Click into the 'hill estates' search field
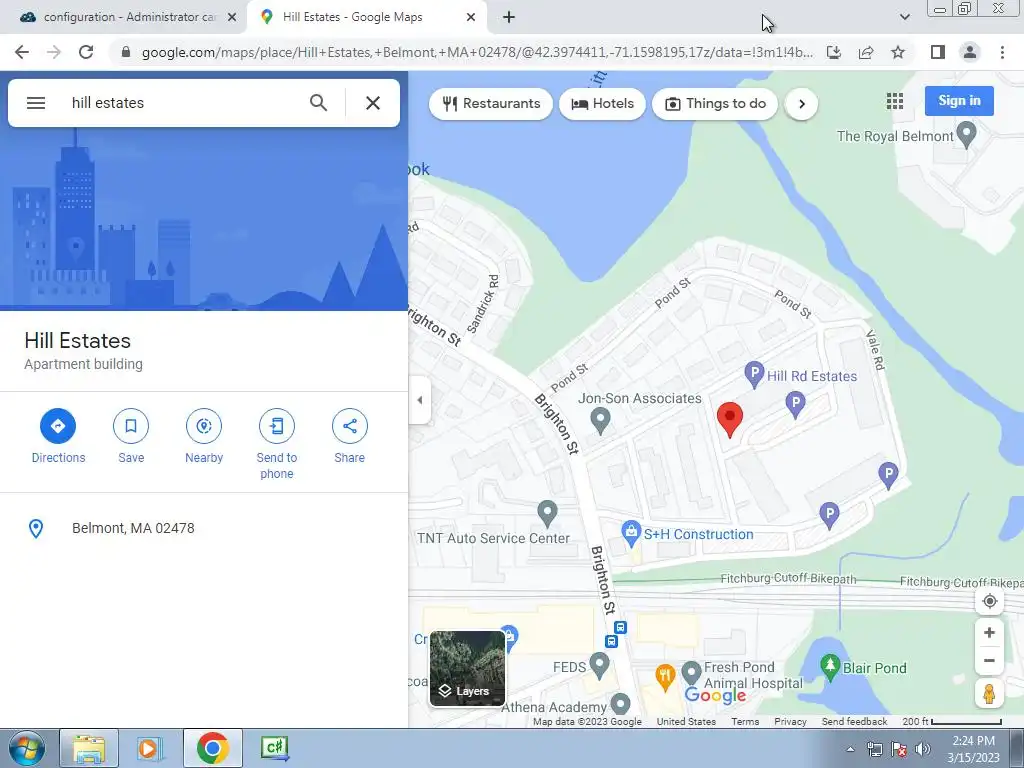 (183, 103)
